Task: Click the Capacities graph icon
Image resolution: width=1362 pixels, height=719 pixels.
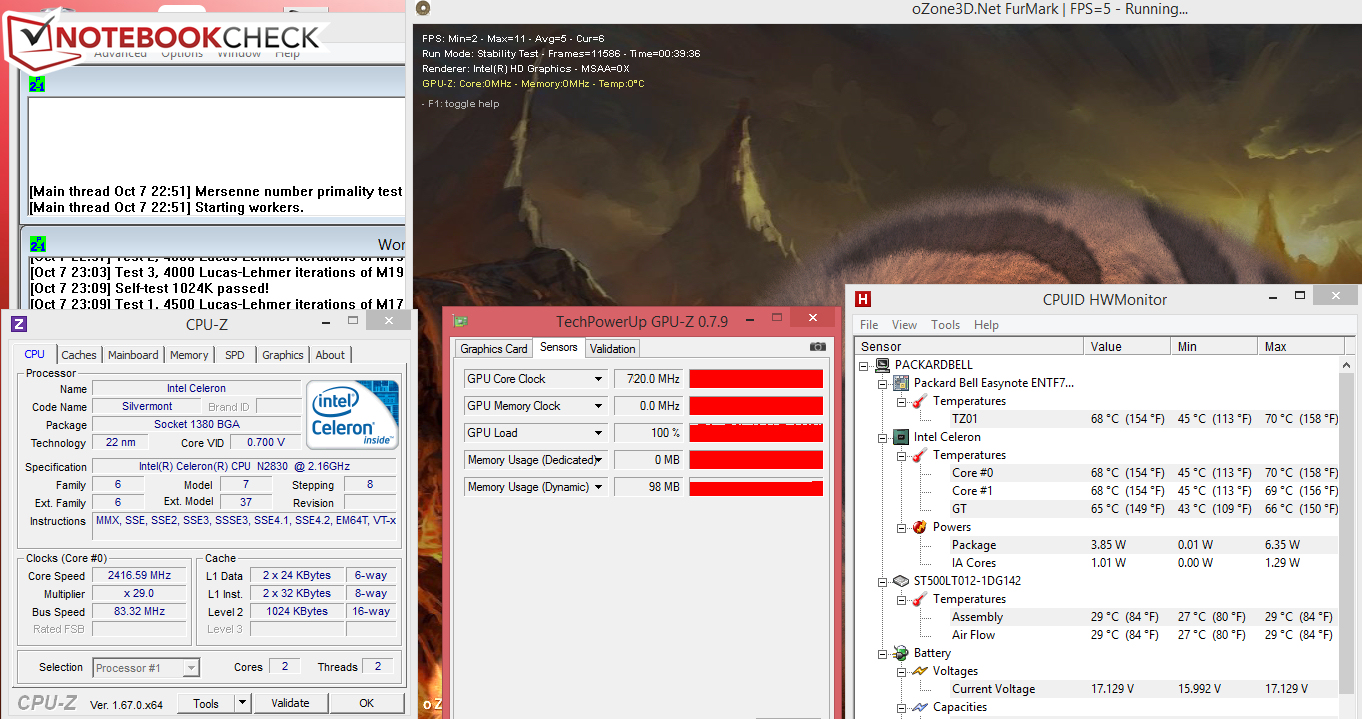Action: coord(919,707)
